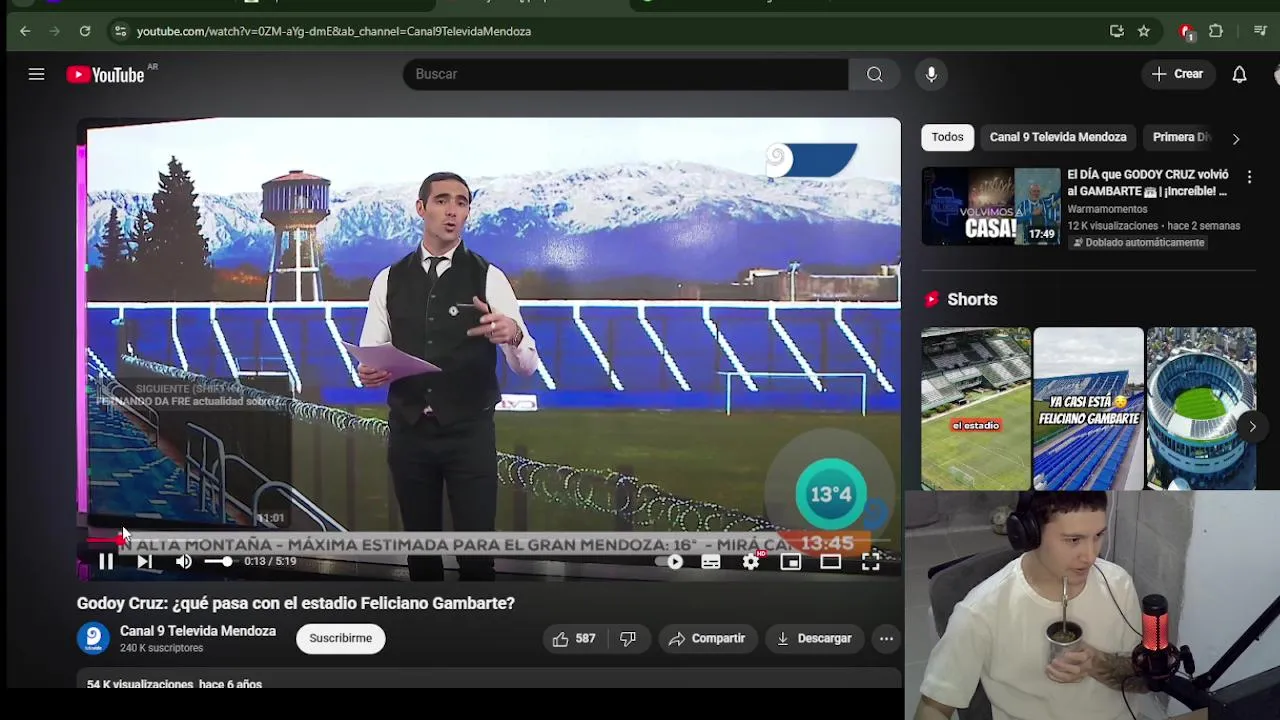The width and height of the screenshot is (1280, 720).
Task: Select the Primera Di chip
Action: [1181, 137]
